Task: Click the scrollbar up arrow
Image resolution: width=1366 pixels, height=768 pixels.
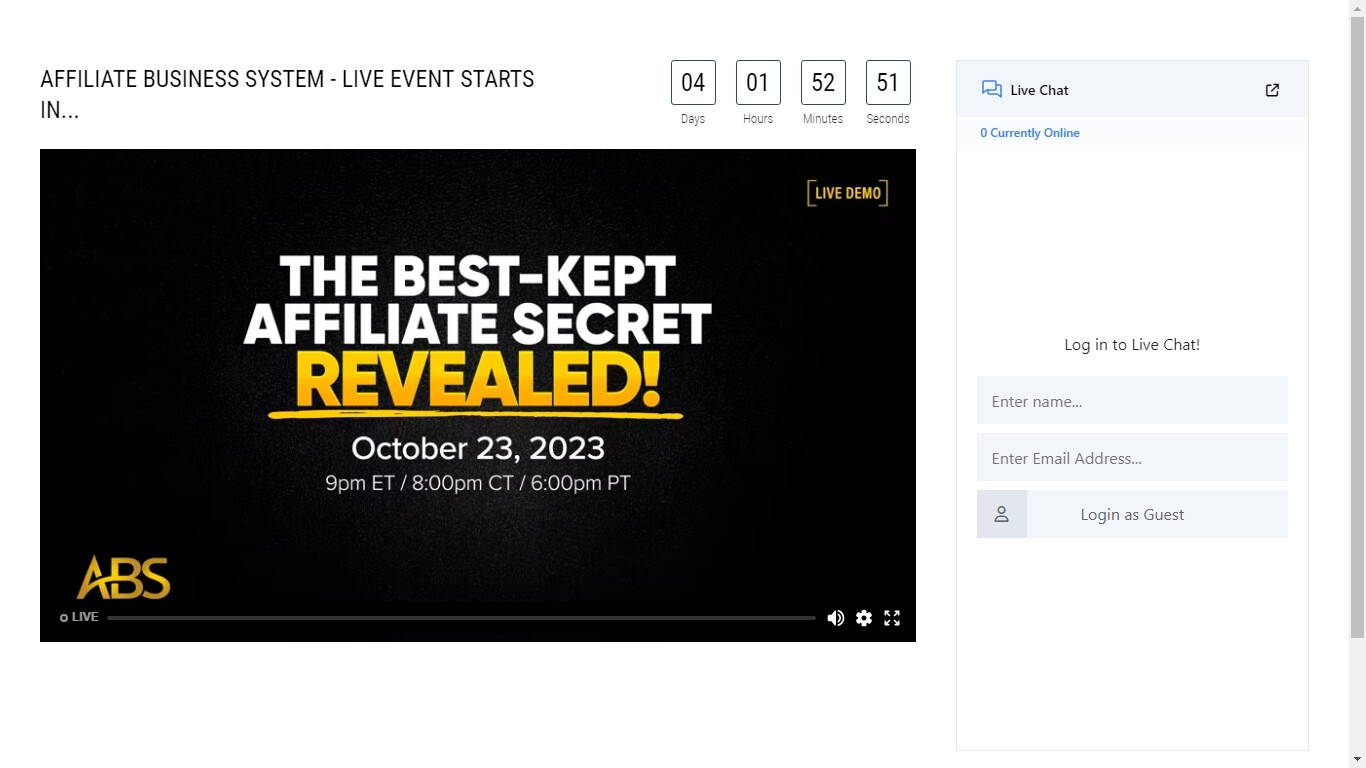Action: (1357, 8)
